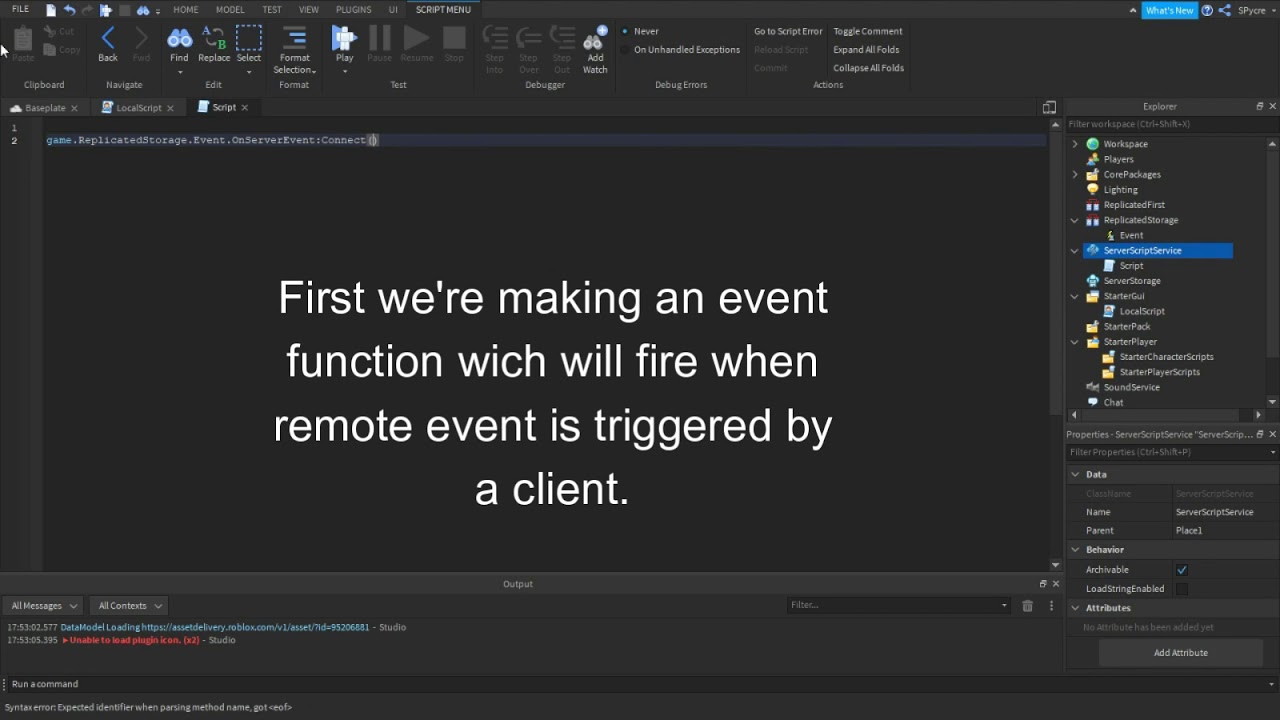Click Toggle Comment action
The image size is (1280, 720).
(867, 31)
